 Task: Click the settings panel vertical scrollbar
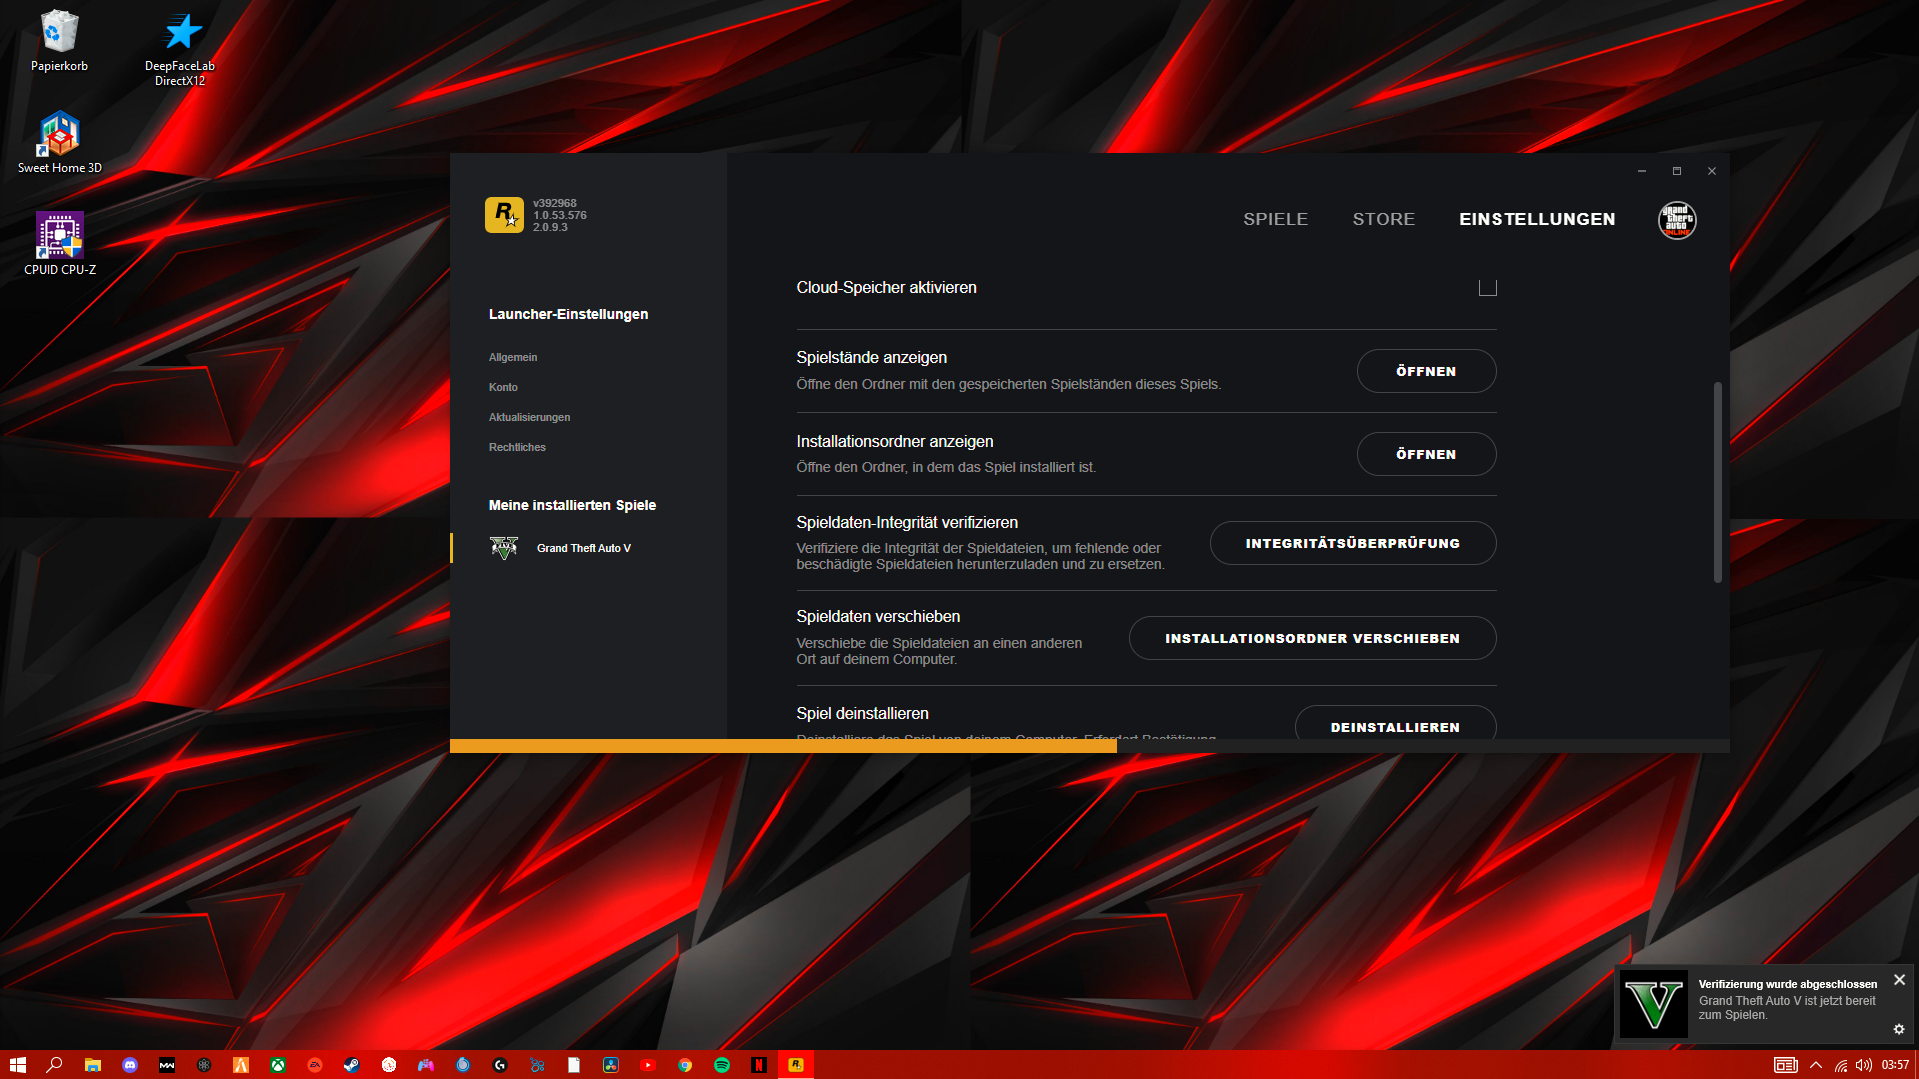tap(1717, 481)
